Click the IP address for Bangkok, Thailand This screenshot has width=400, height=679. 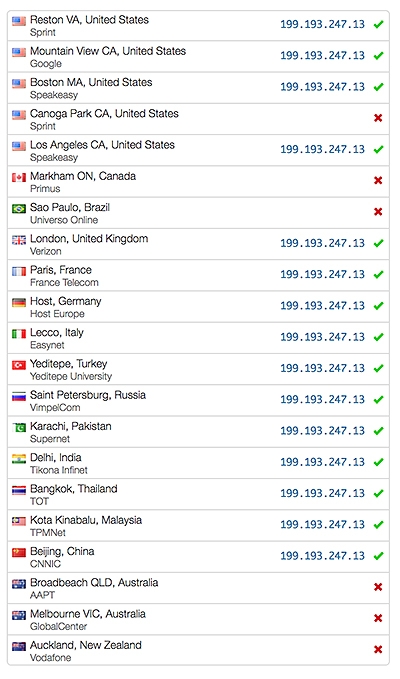tap(323, 493)
